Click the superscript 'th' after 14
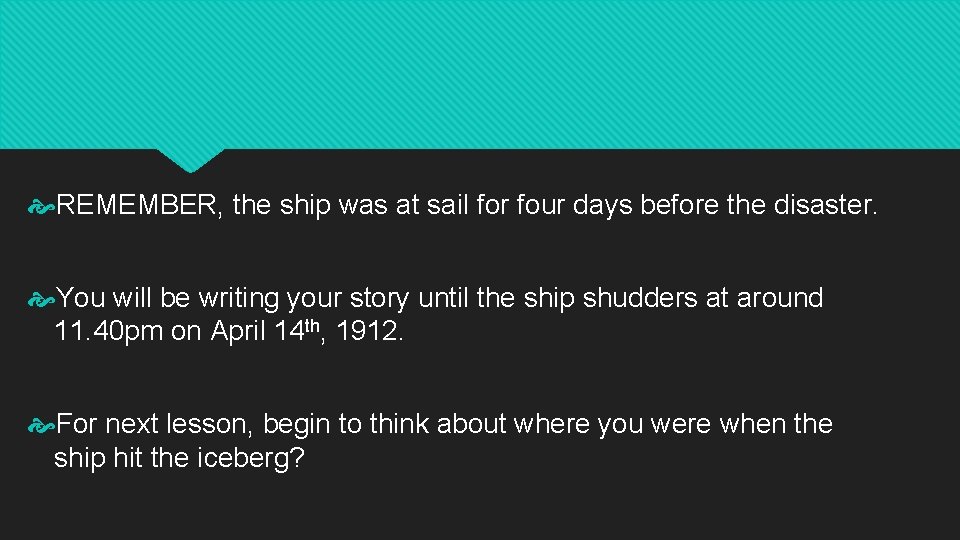The height and width of the screenshot is (540, 960). click(x=312, y=325)
